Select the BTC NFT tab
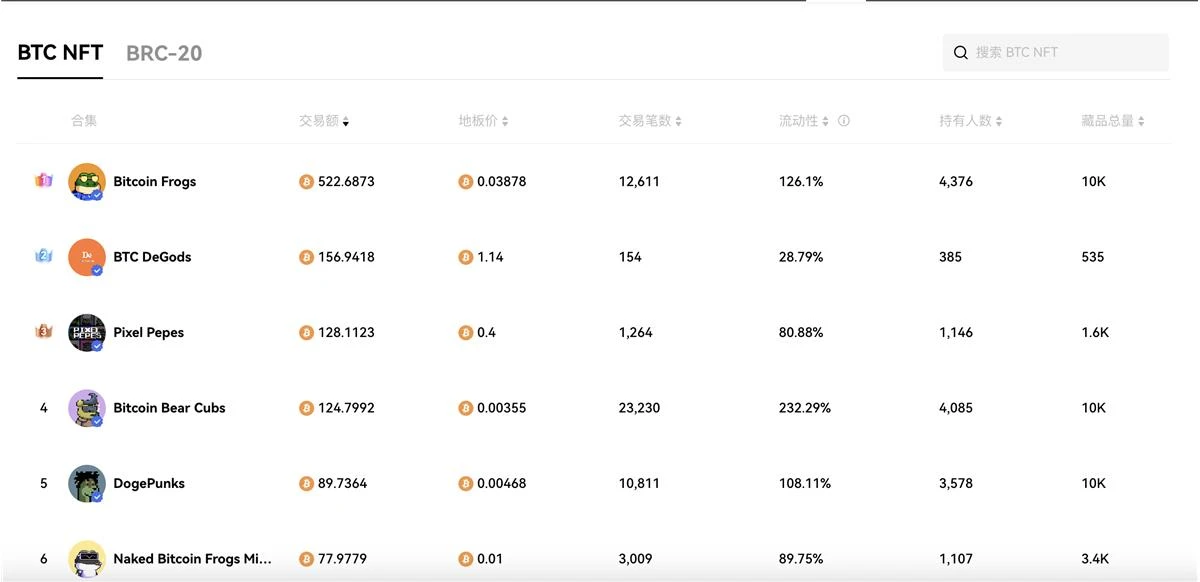Viewport: 1200px width, 582px height. pyautogui.click(x=60, y=53)
